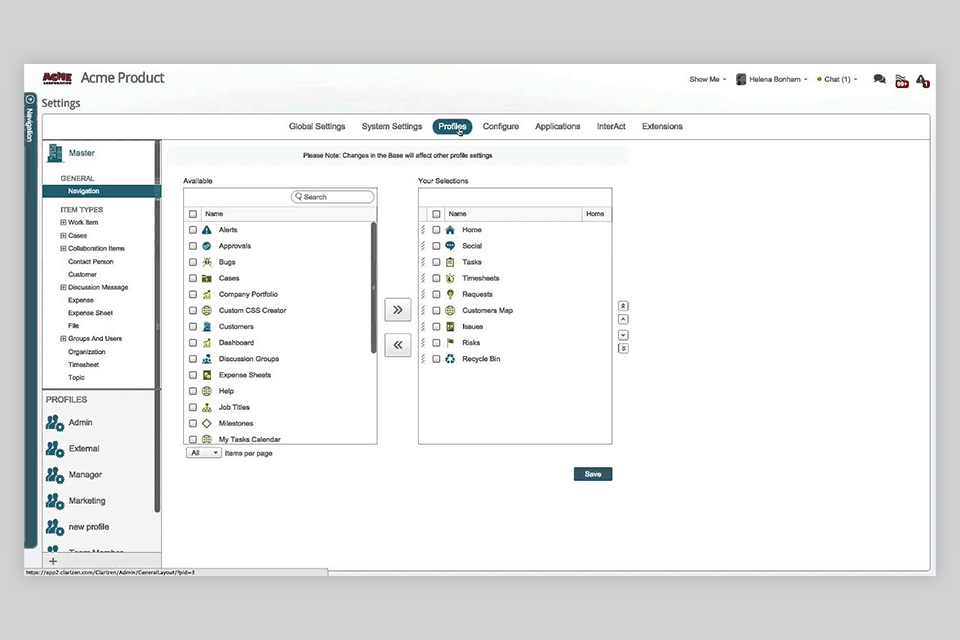Click the Custom CSS Creator globe icon
The image size is (960, 640).
(207, 311)
